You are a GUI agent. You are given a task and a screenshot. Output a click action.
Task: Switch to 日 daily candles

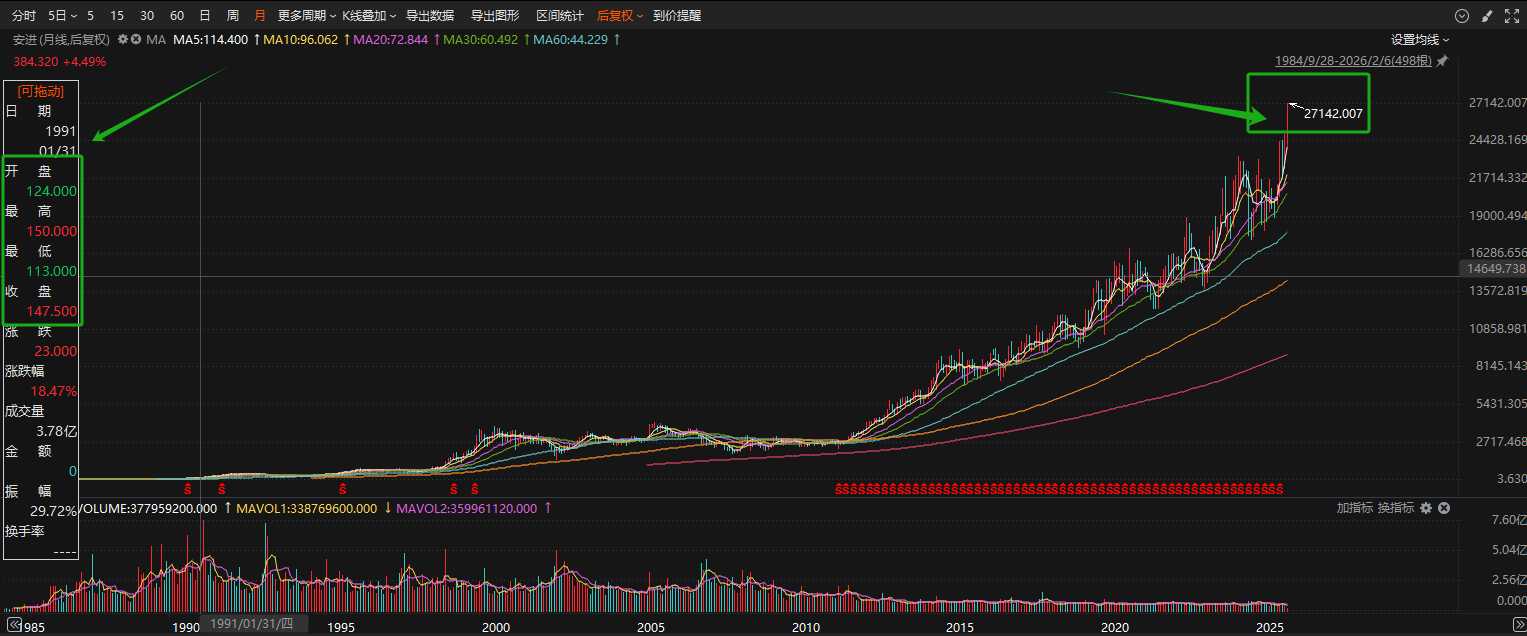pyautogui.click(x=205, y=16)
